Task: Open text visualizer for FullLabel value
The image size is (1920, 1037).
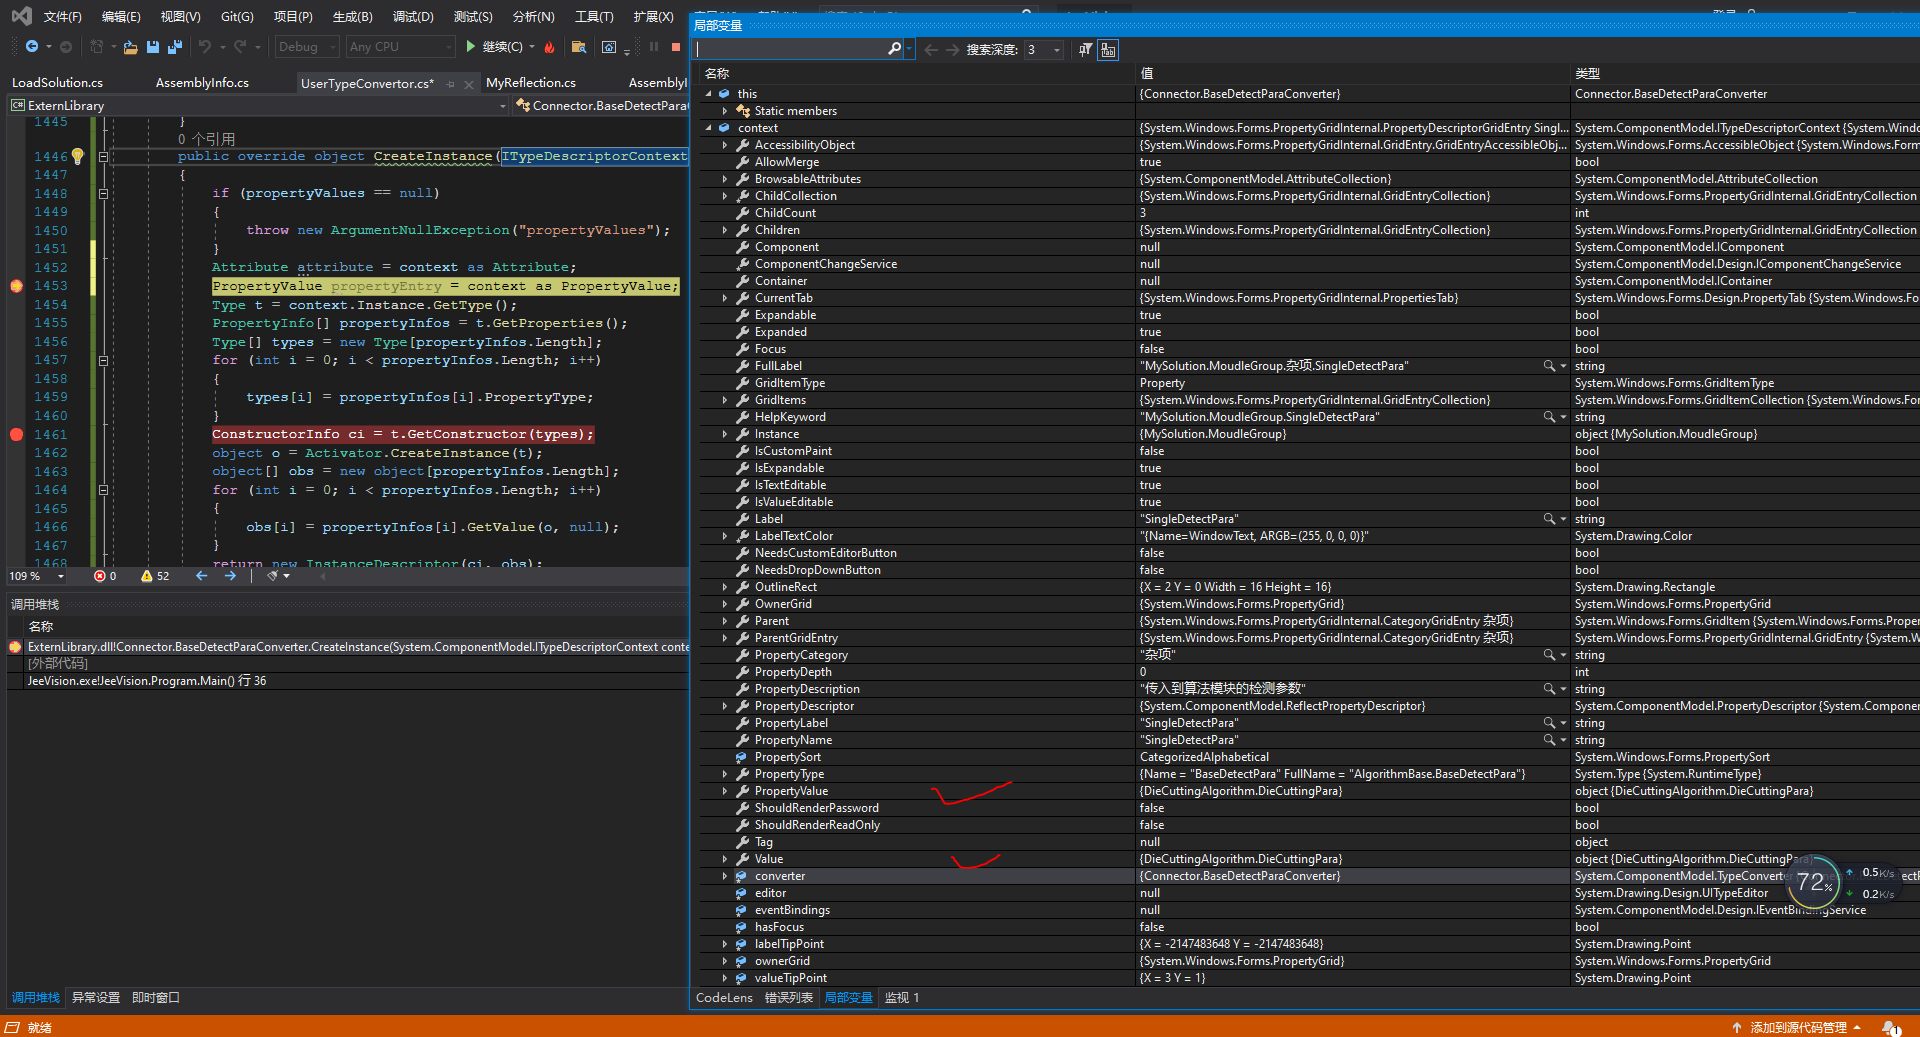Action: [x=1549, y=366]
